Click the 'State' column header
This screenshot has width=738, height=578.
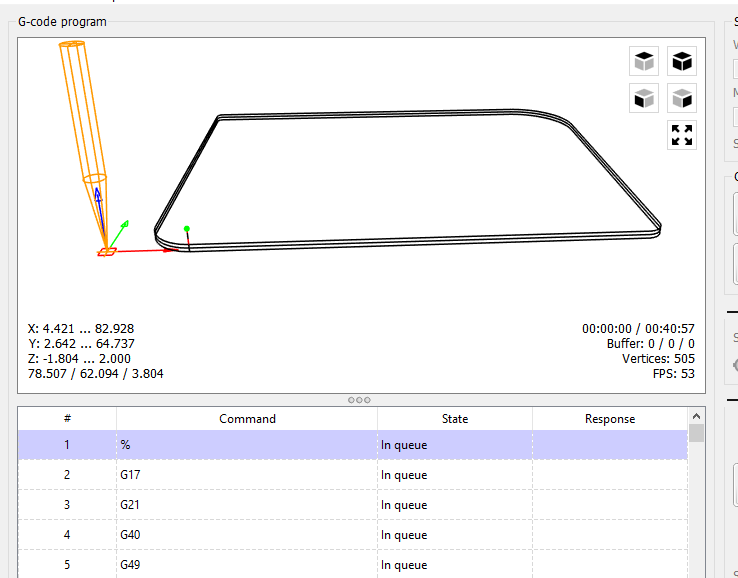tap(455, 418)
